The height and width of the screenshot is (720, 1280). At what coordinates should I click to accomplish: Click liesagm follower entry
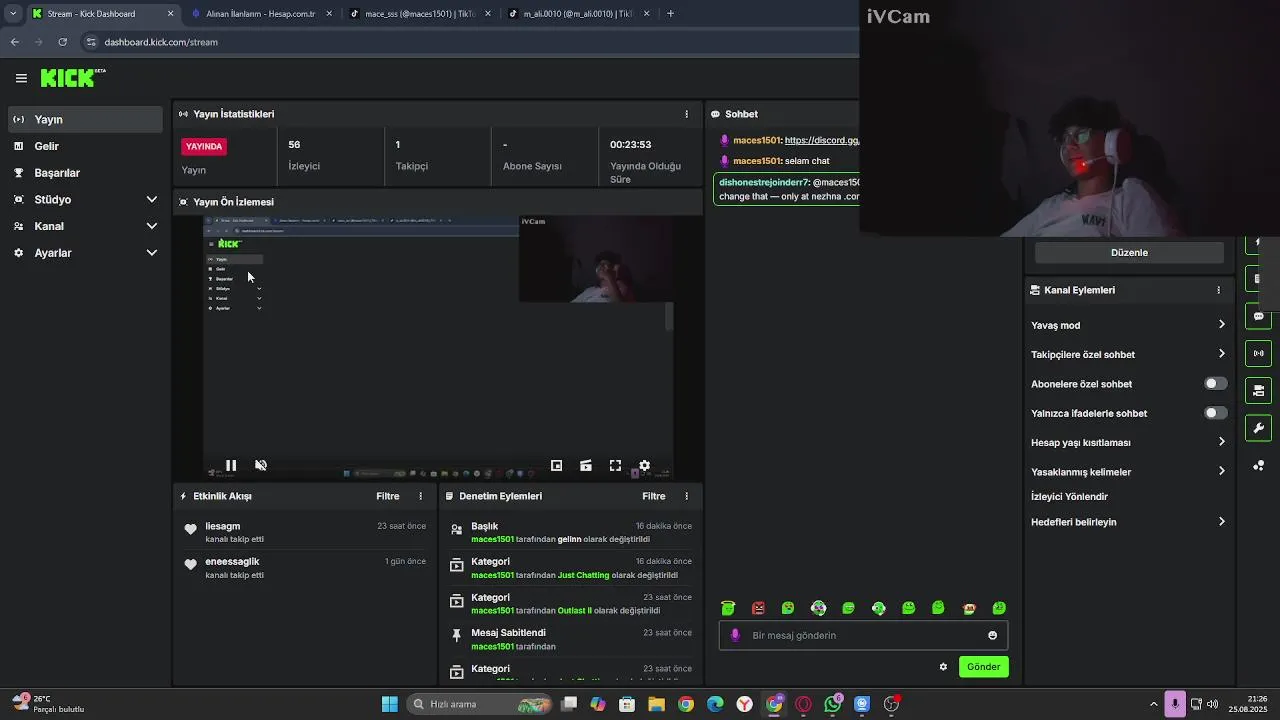click(x=306, y=532)
